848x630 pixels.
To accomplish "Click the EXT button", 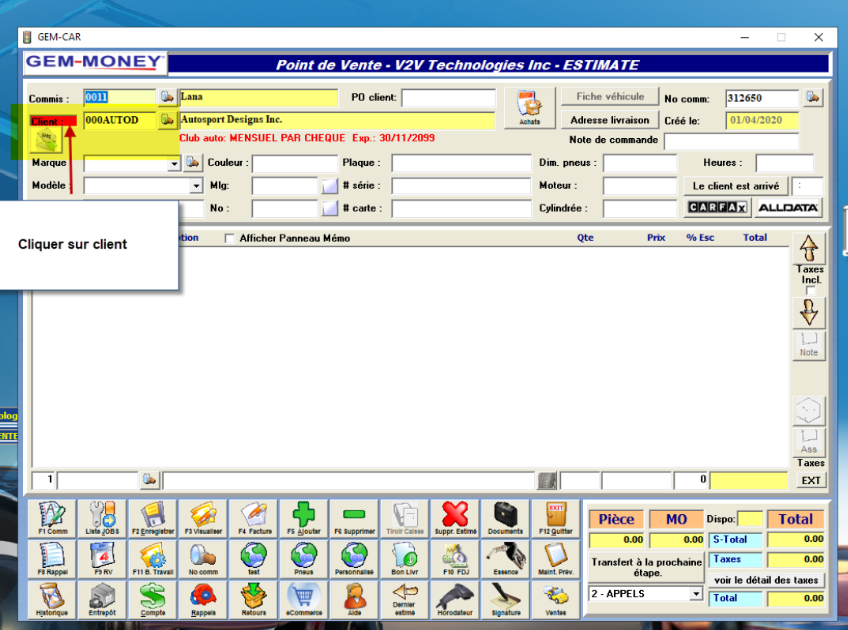I will (x=811, y=480).
